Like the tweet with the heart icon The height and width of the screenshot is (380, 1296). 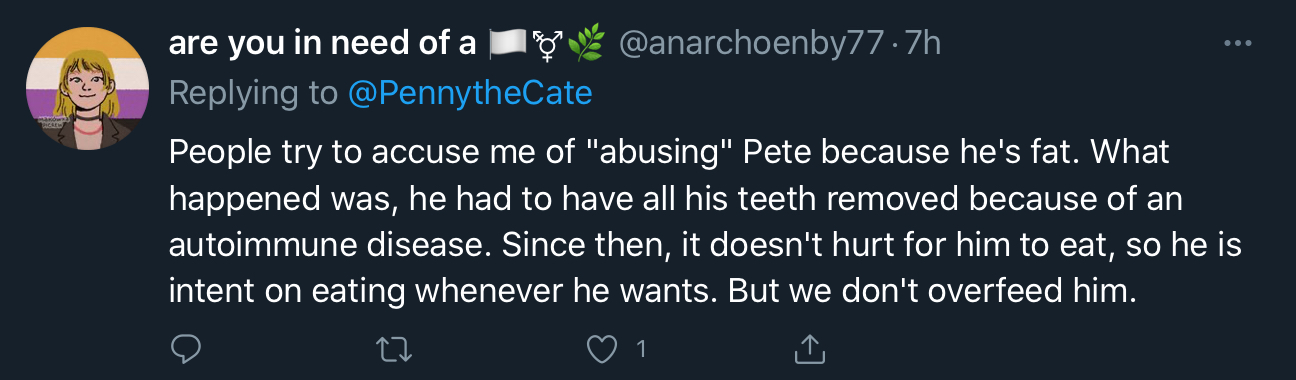[x=603, y=349]
